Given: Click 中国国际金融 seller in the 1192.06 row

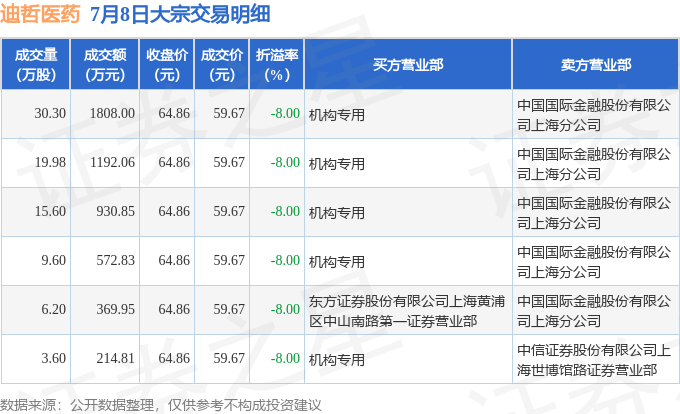Looking at the screenshot, I should (594, 164).
